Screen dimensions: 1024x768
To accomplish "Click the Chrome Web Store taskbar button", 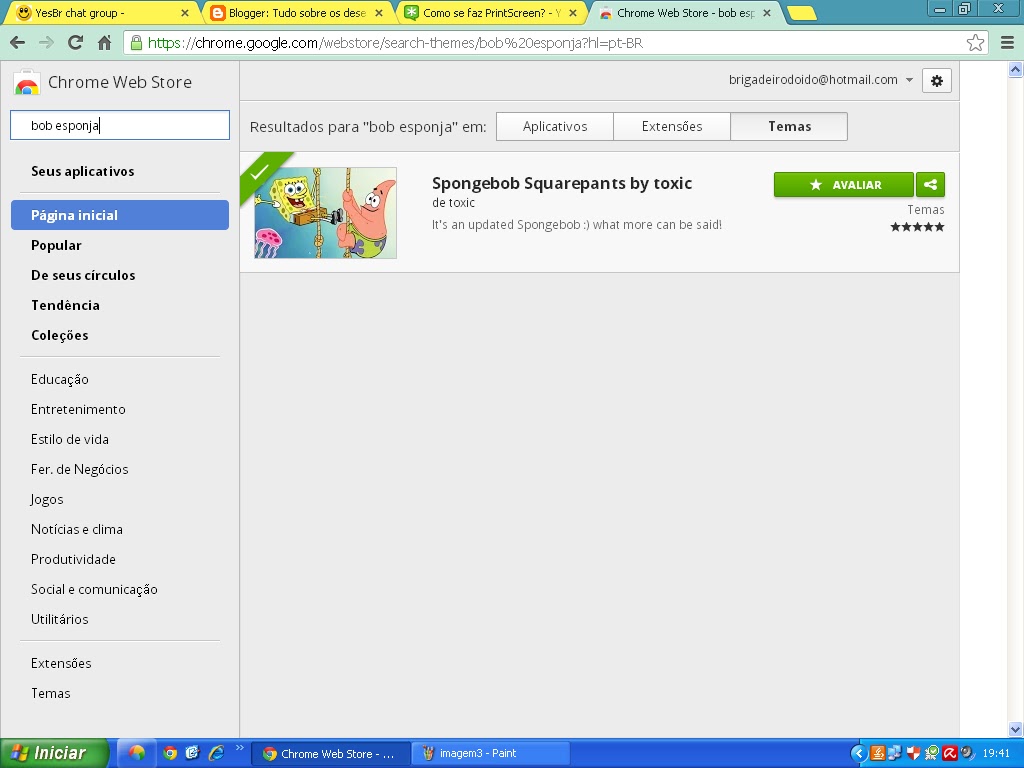I will (x=331, y=753).
